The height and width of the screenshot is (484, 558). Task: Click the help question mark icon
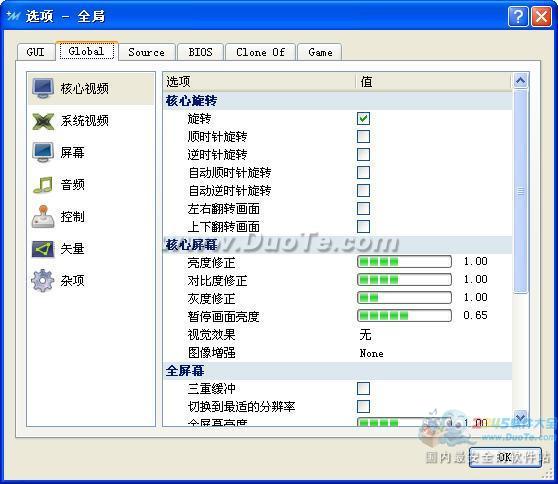pyautogui.click(x=518, y=16)
